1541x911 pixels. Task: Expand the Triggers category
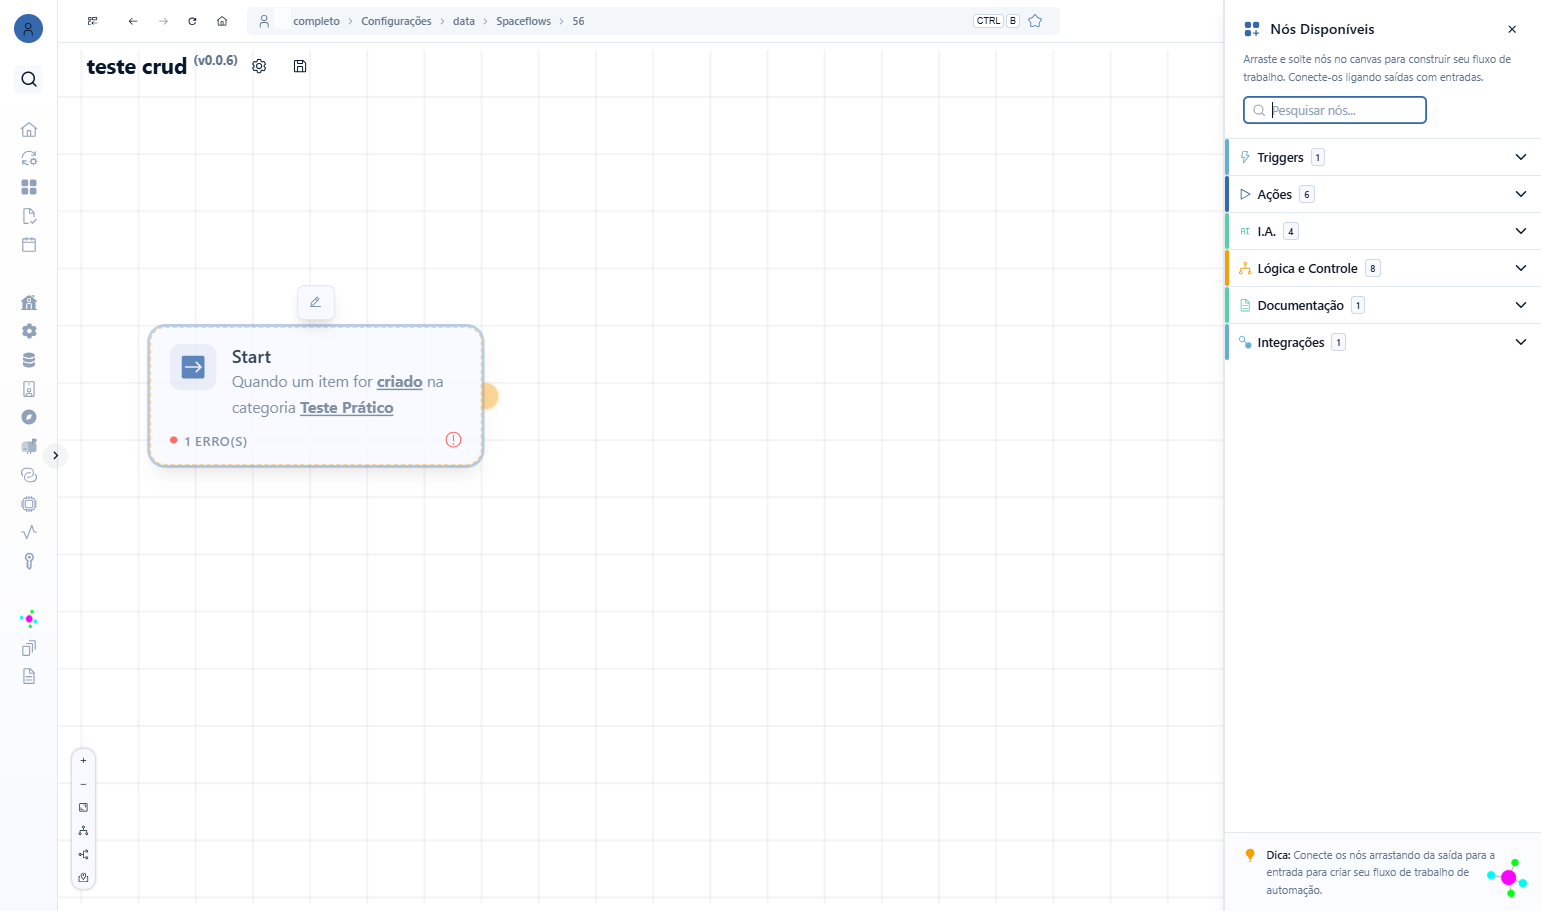(x=1384, y=157)
